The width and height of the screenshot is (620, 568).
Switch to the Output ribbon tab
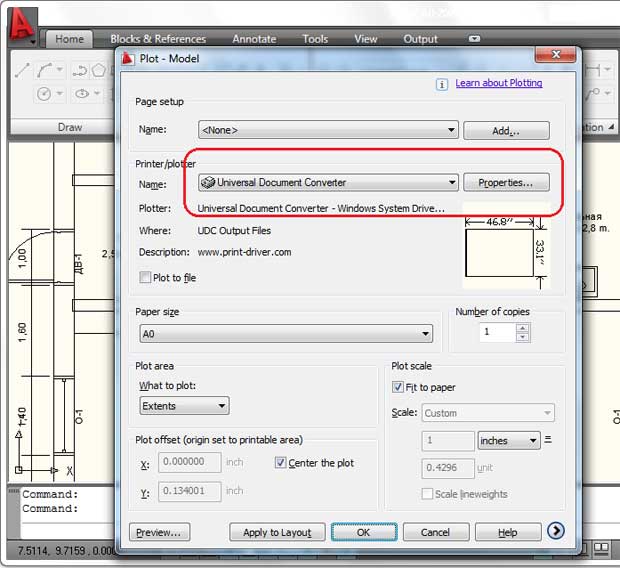point(420,39)
